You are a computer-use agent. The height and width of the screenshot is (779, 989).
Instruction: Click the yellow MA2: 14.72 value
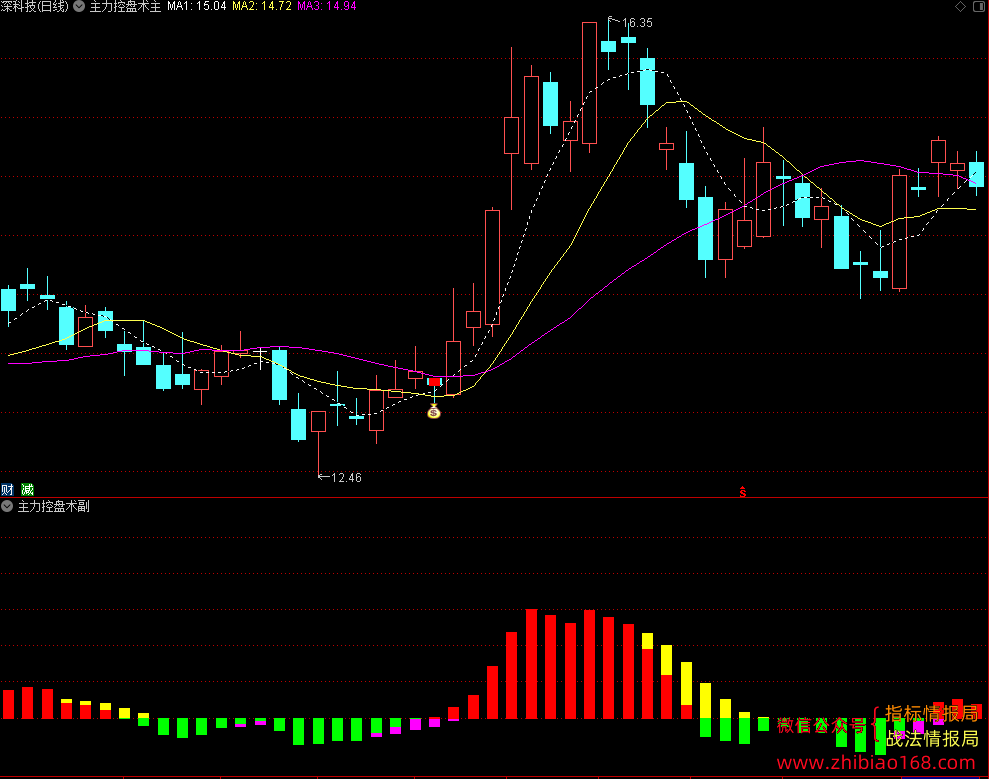pyautogui.click(x=262, y=6)
